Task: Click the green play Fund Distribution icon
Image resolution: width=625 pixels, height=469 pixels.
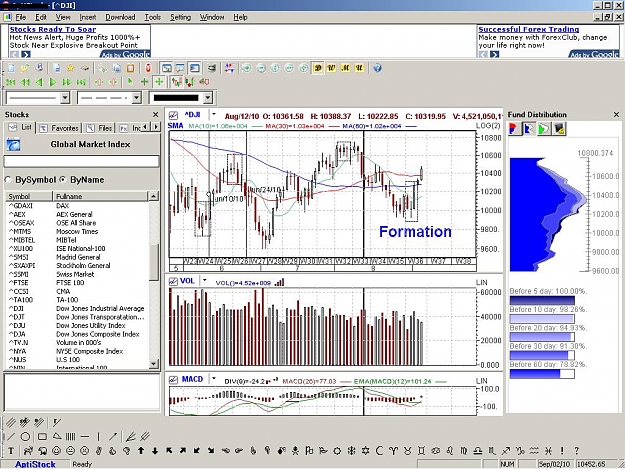Action: click(544, 129)
